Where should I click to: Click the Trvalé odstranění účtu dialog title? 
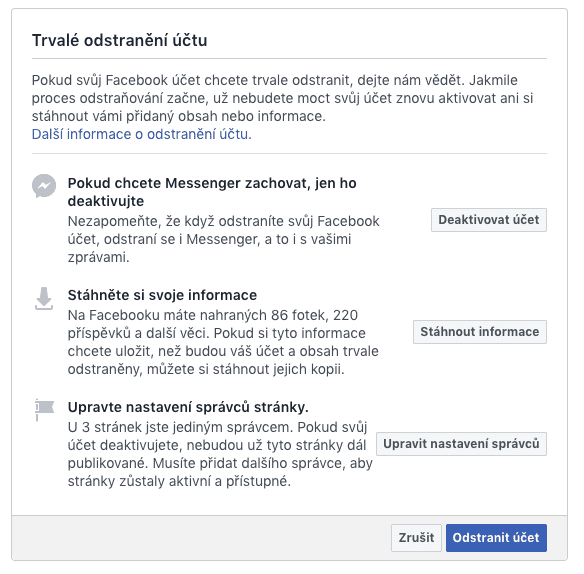120,40
